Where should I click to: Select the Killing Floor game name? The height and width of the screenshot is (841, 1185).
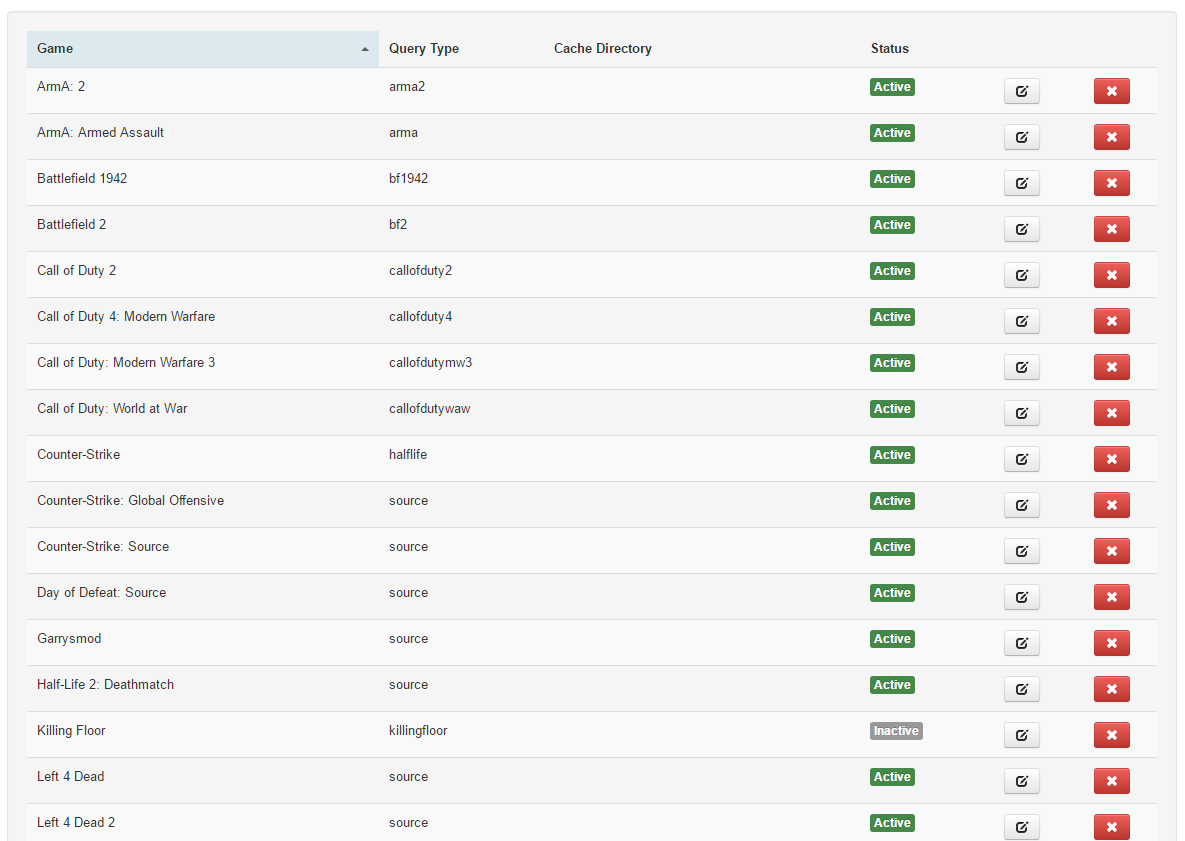coord(71,731)
